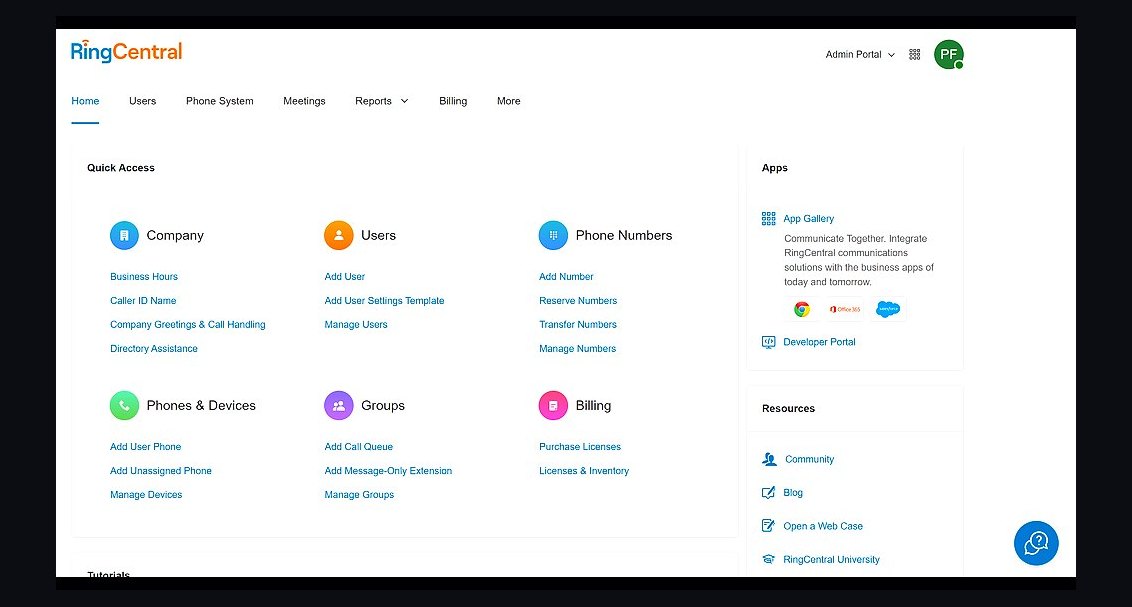Click the RingCentral University cap icon

[x=768, y=559]
